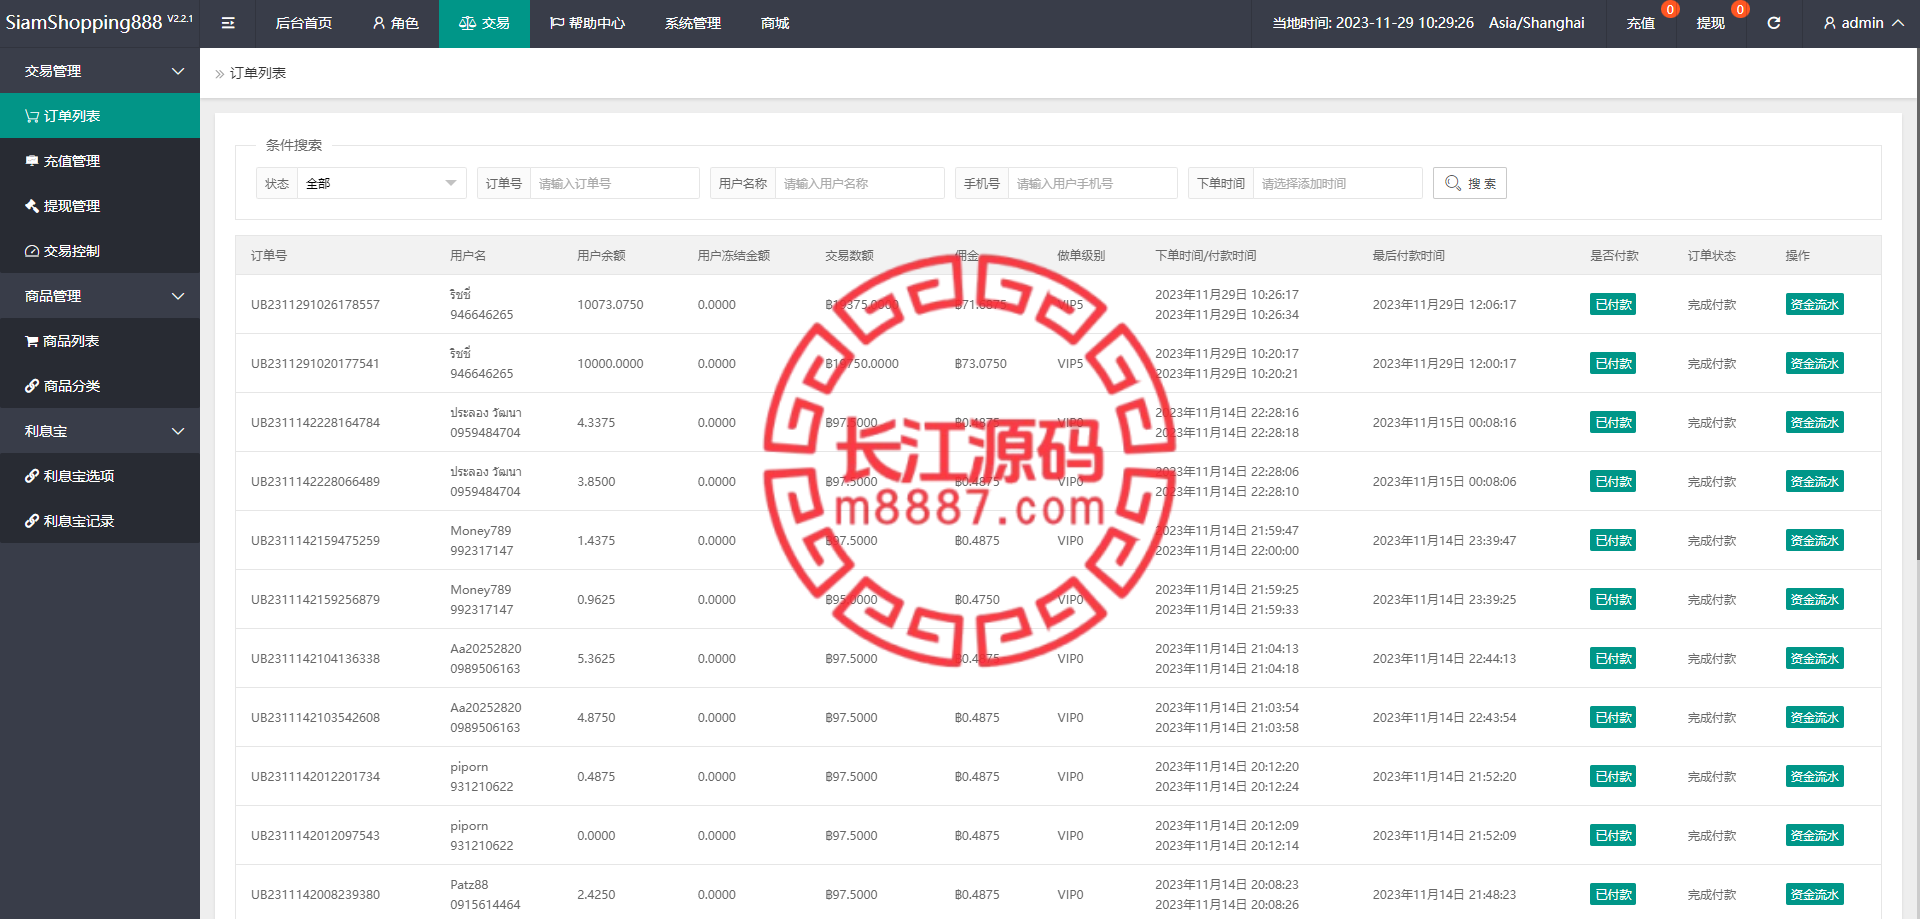Click the 搜索 search button

click(1470, 183)
